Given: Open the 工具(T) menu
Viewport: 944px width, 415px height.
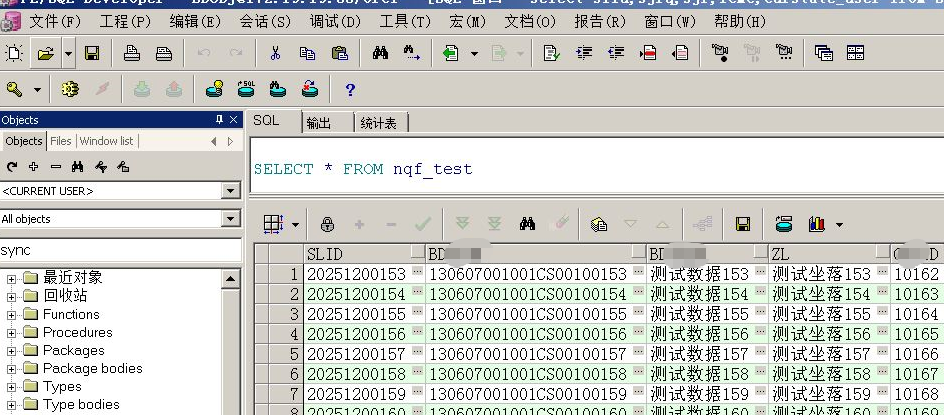Looking at the screenshot, I should pos(405,22).
